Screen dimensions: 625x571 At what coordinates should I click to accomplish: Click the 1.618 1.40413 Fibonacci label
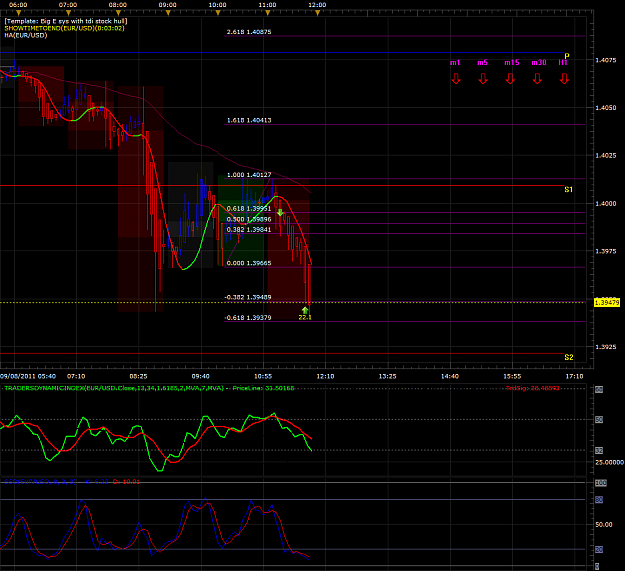[x=249, y=120]
